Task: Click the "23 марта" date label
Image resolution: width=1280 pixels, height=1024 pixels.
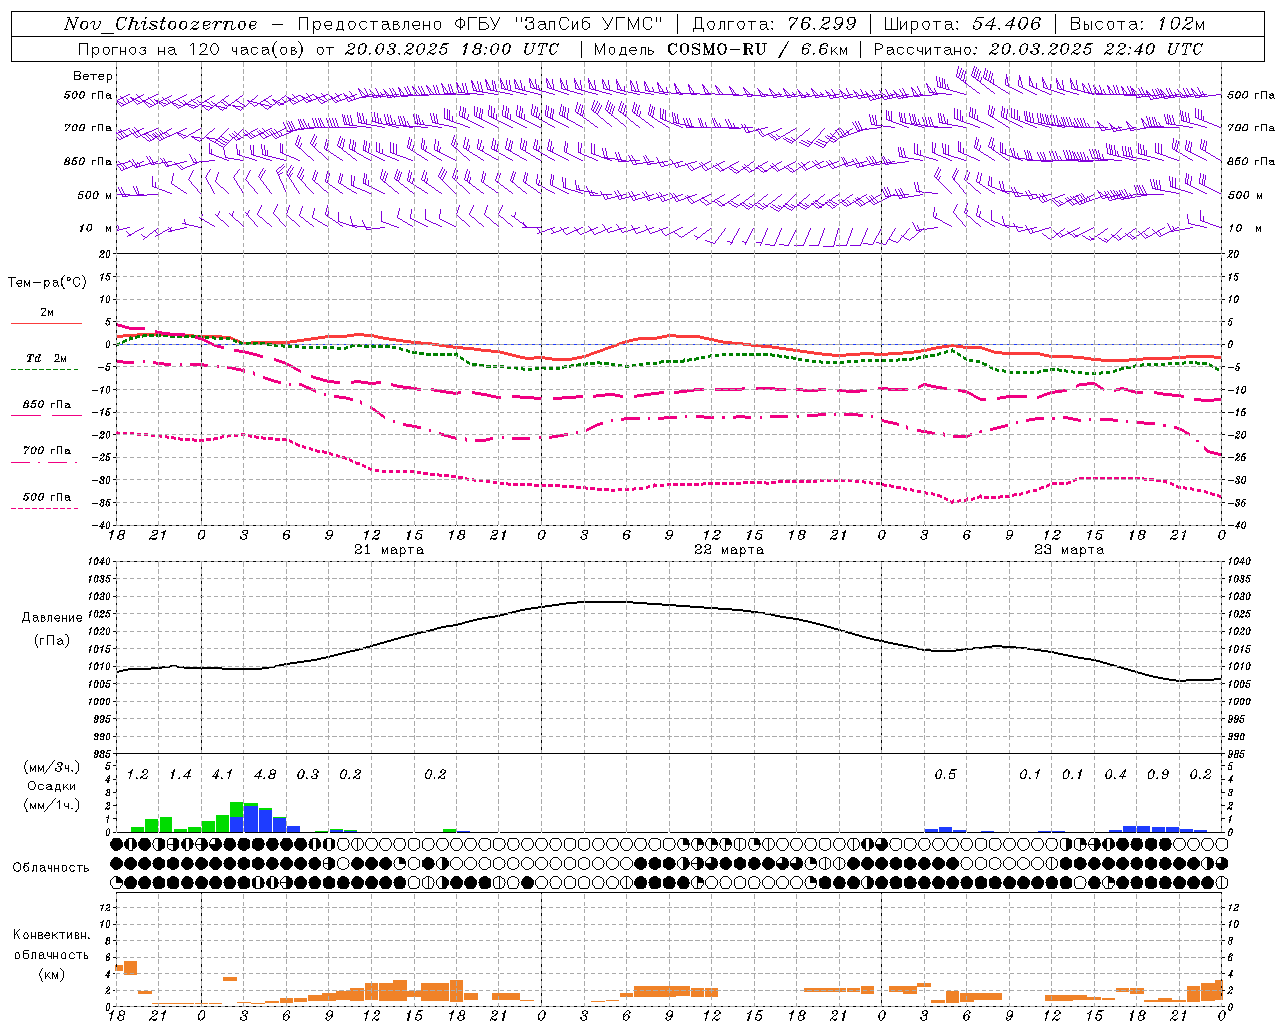Action: pyautogui.click(x=1069, y=550)
